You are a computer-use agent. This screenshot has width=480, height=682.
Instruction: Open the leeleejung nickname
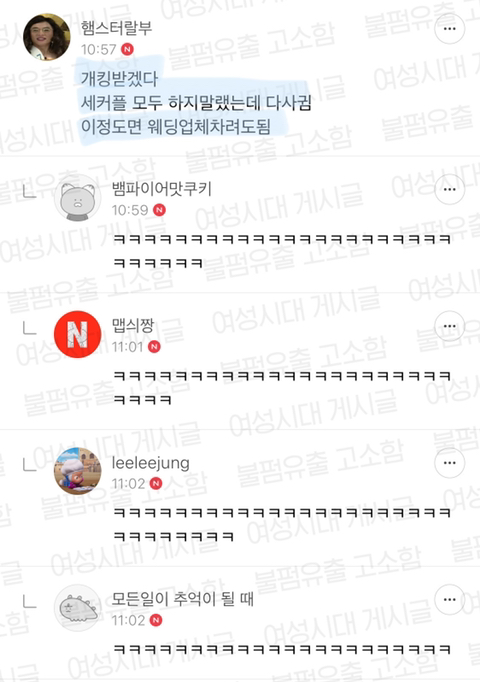(x=150, y=463)
